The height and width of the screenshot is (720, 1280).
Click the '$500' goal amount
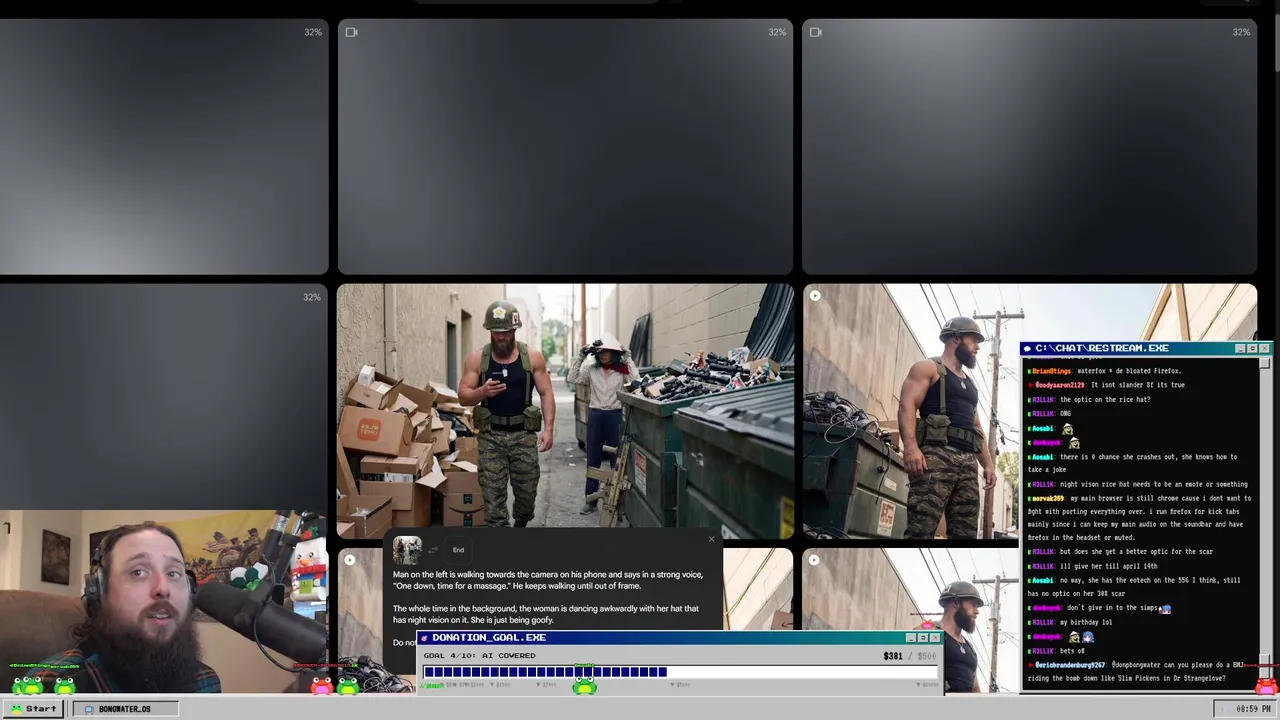point(927,656)
